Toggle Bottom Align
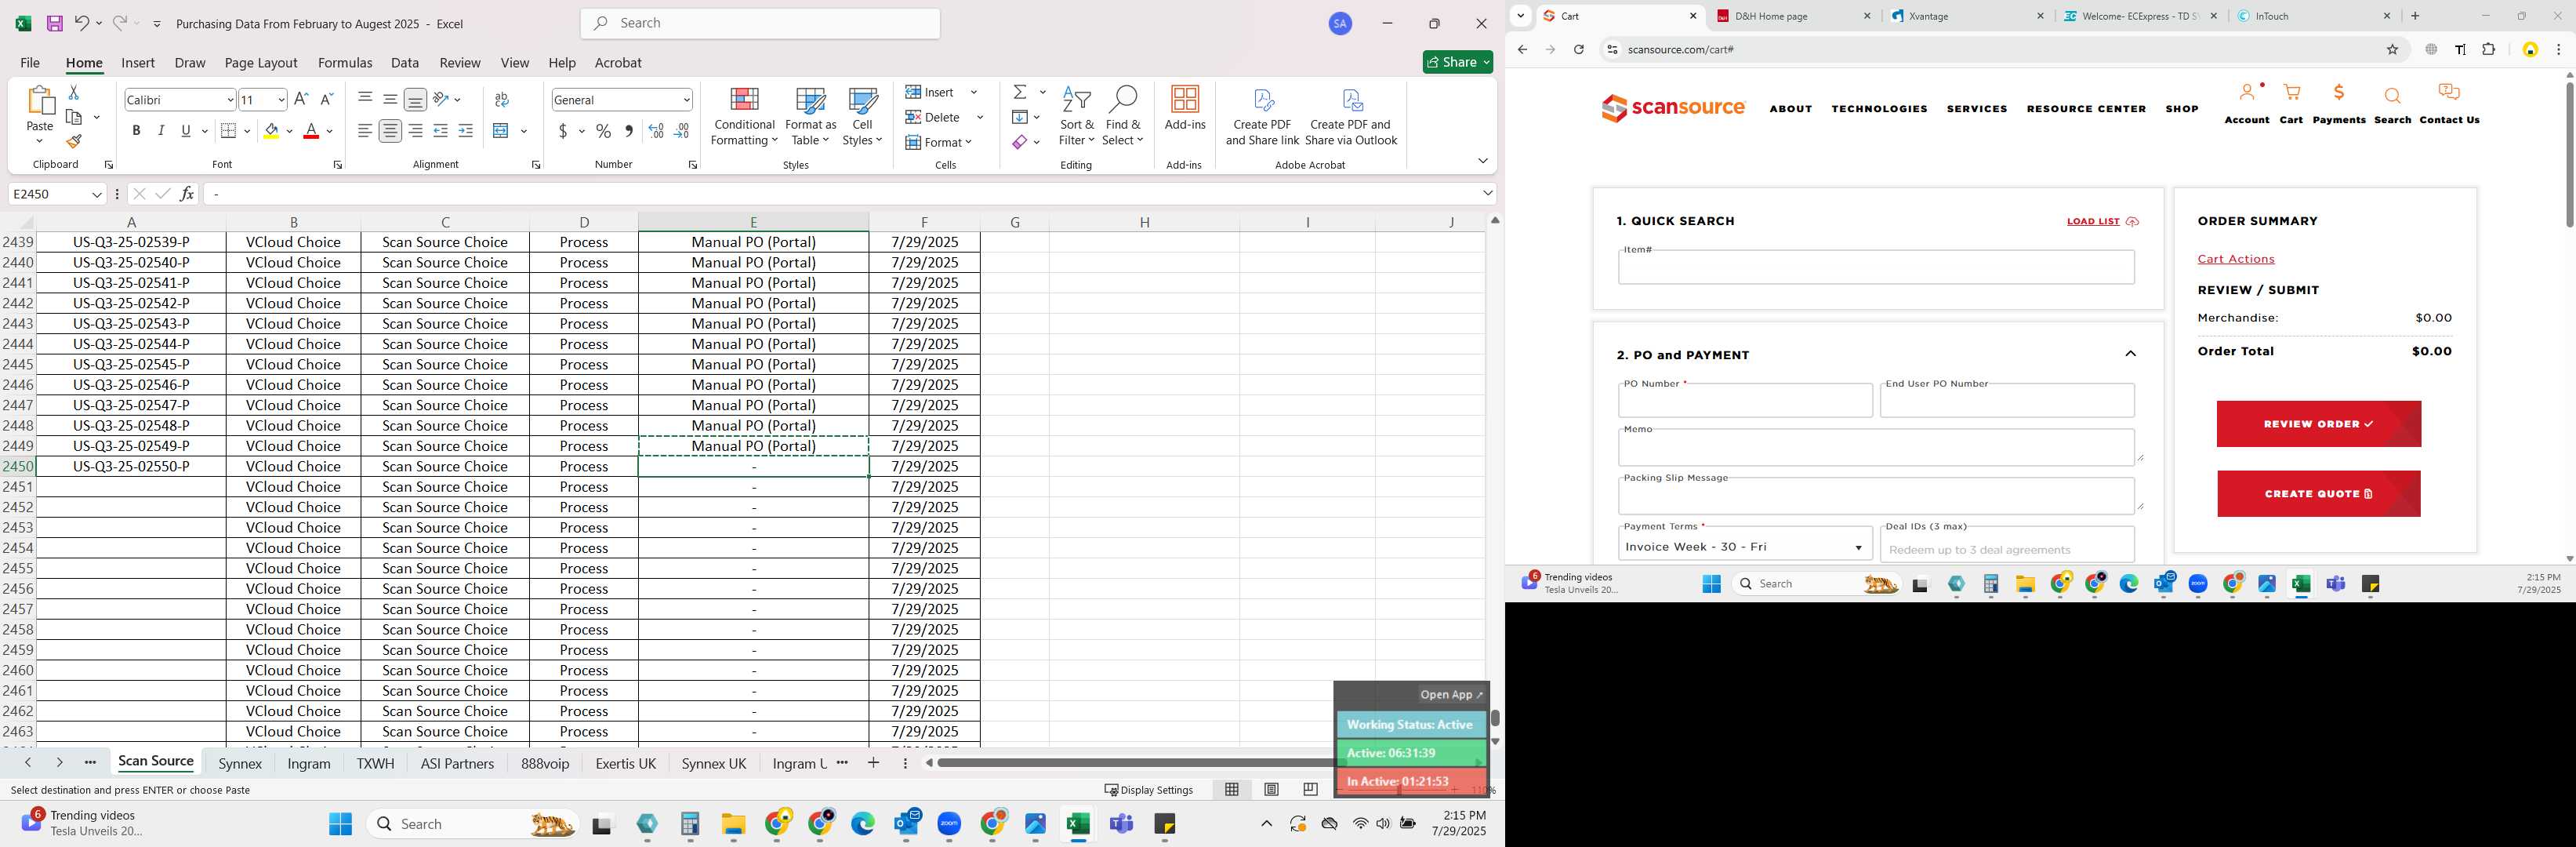2576x847 pixels. coord(415,99)
